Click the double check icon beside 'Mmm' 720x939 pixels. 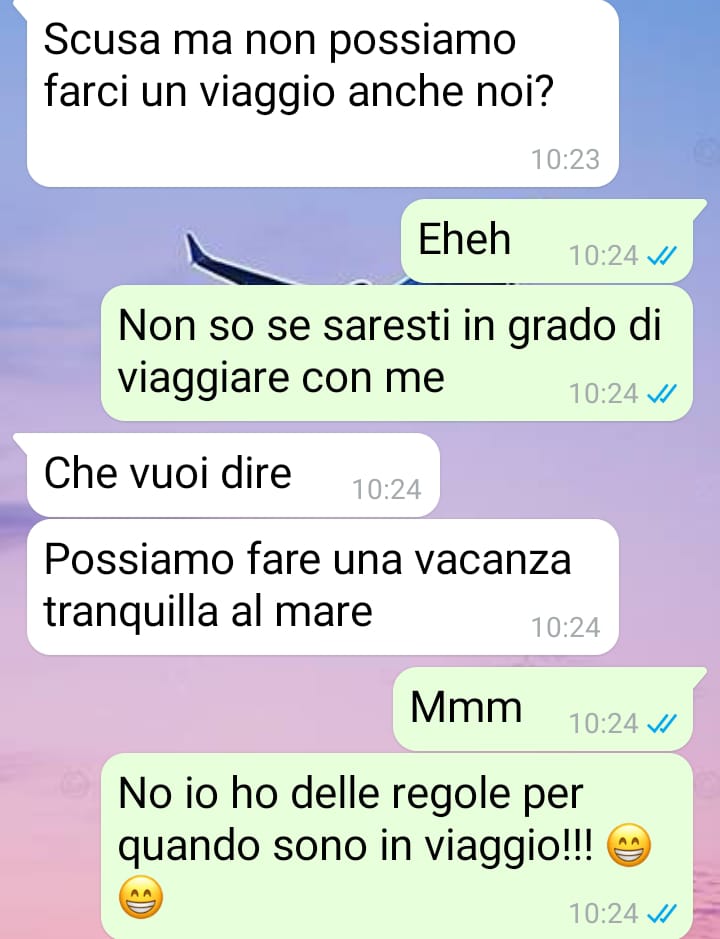(662, 723)
